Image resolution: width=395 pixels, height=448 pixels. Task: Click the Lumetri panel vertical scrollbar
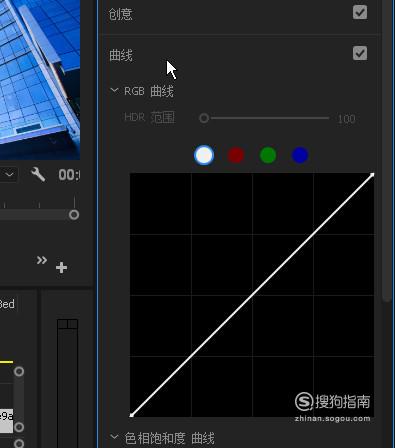coord(387,150)
